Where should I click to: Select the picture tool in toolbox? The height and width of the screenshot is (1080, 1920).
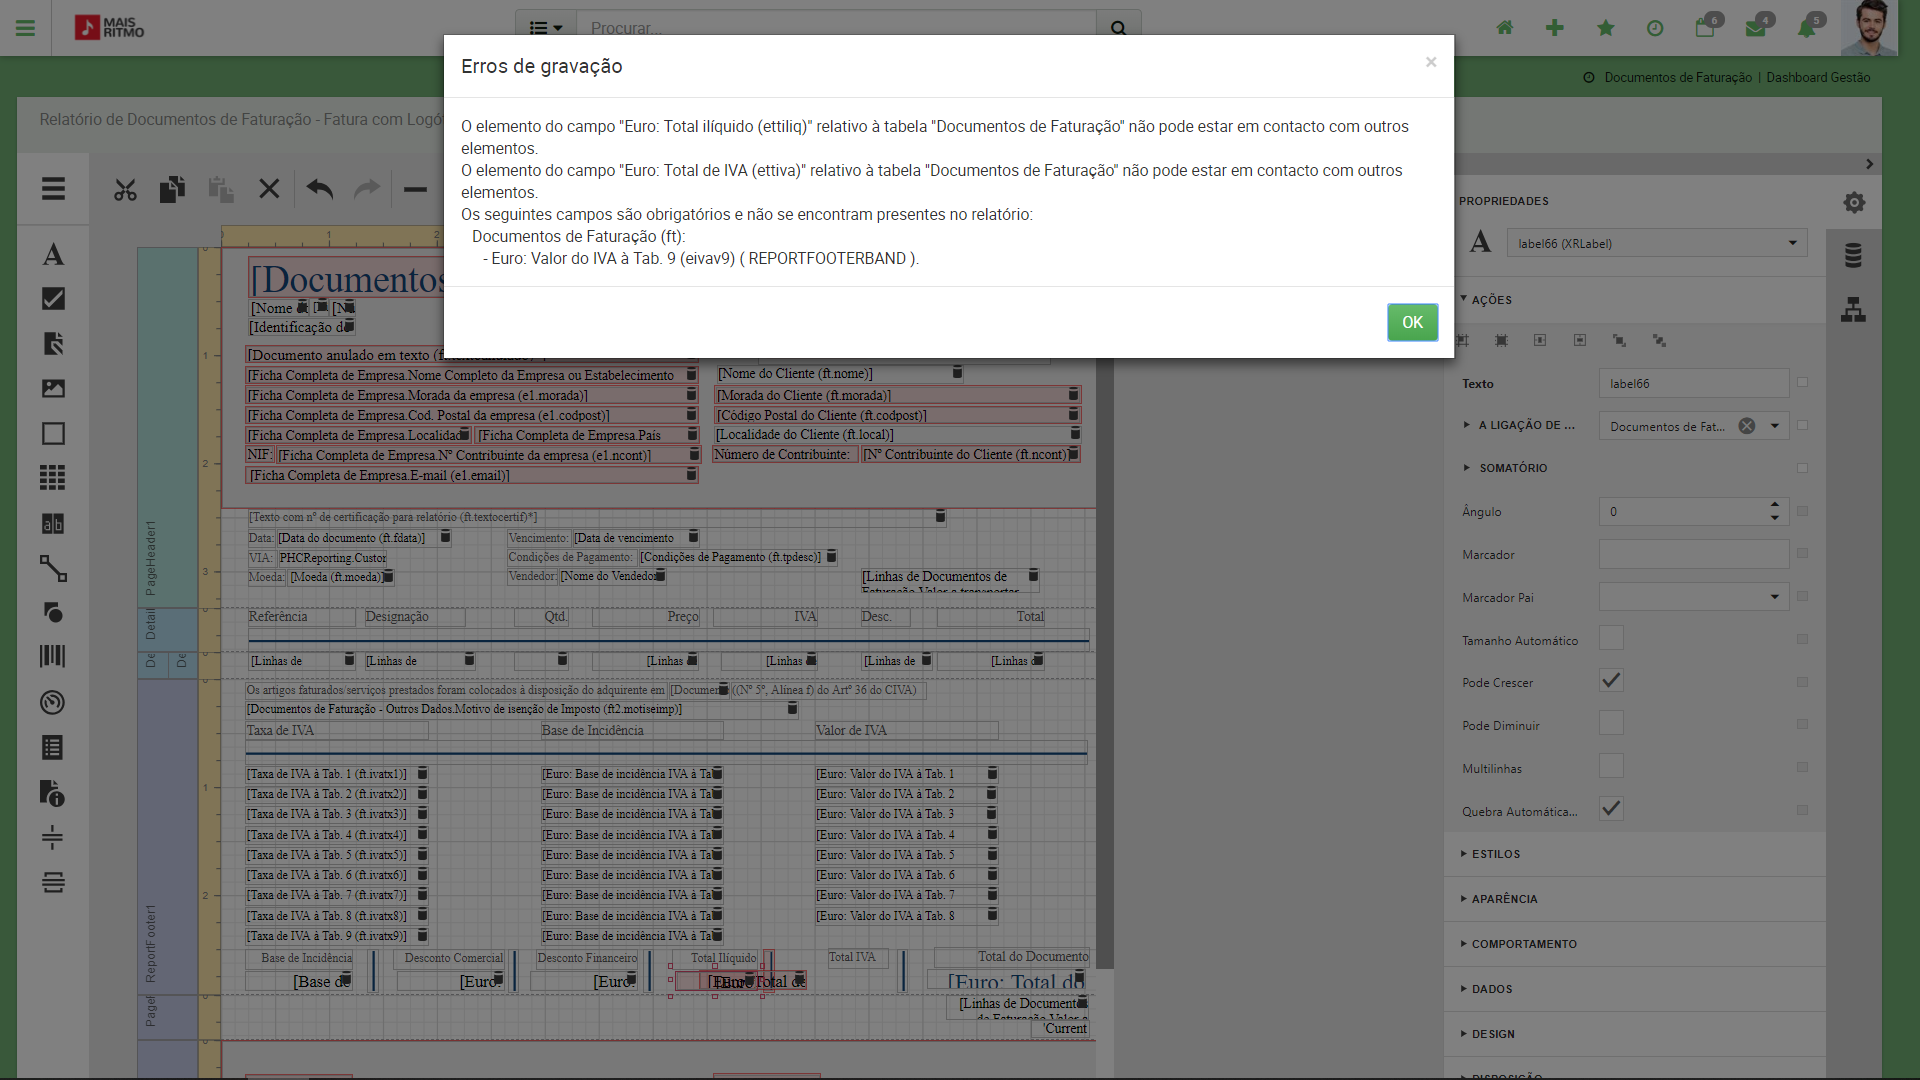click(x=53, y=389)
